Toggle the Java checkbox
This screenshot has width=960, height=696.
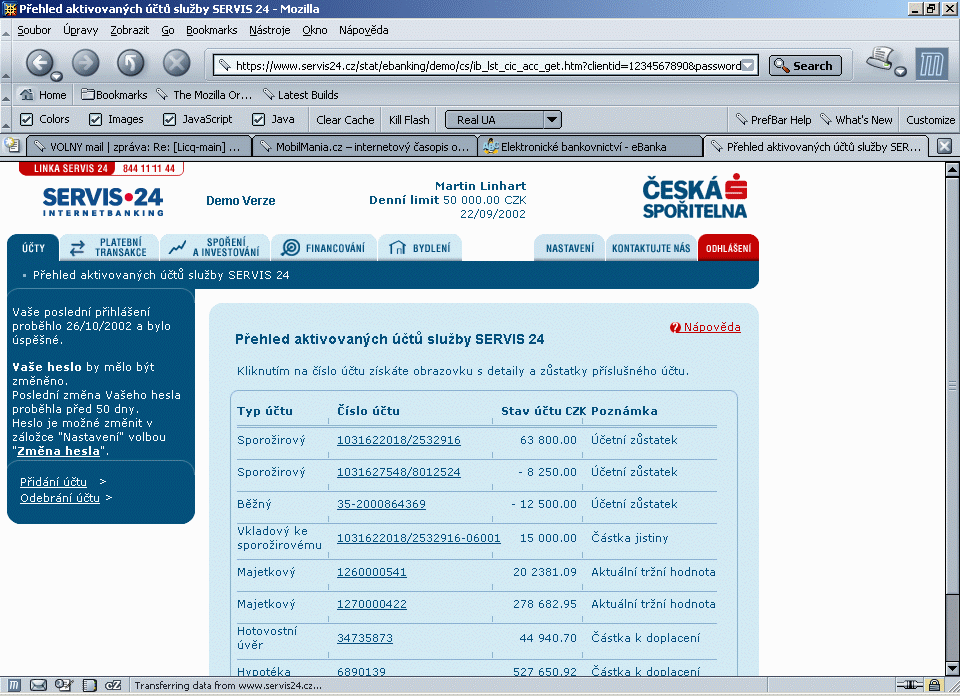tap(258, 119)
